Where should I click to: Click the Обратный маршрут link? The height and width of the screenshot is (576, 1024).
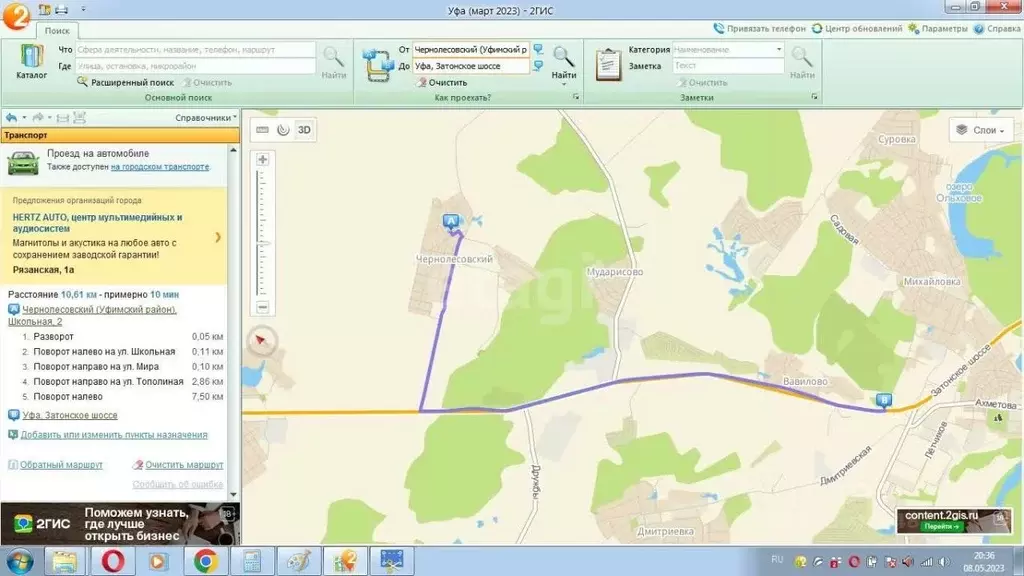pos(62,465)
